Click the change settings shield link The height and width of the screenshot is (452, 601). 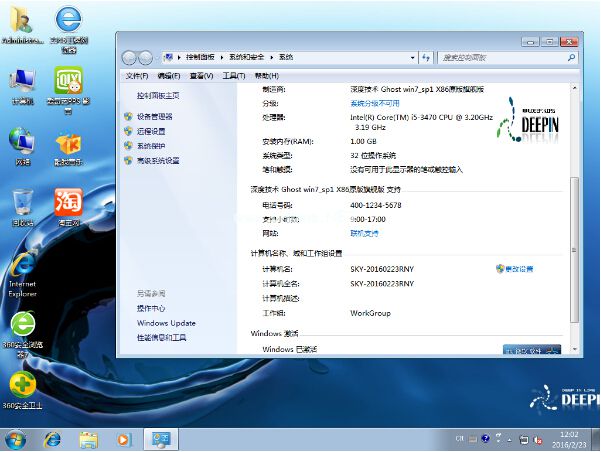tap(514, 269)
